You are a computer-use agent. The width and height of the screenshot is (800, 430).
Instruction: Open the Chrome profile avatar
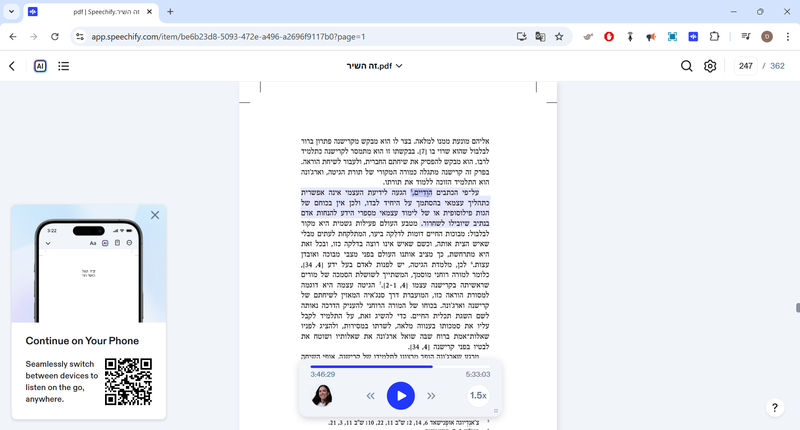coord(766,37)
